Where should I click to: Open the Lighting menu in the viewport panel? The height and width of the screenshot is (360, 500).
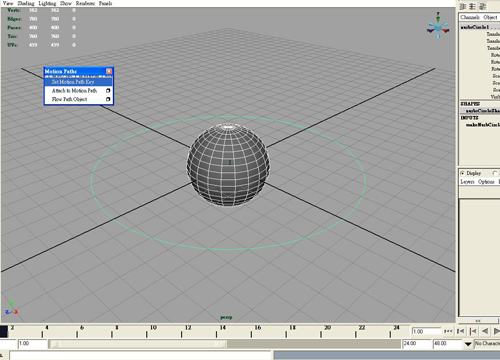[47, 3]
